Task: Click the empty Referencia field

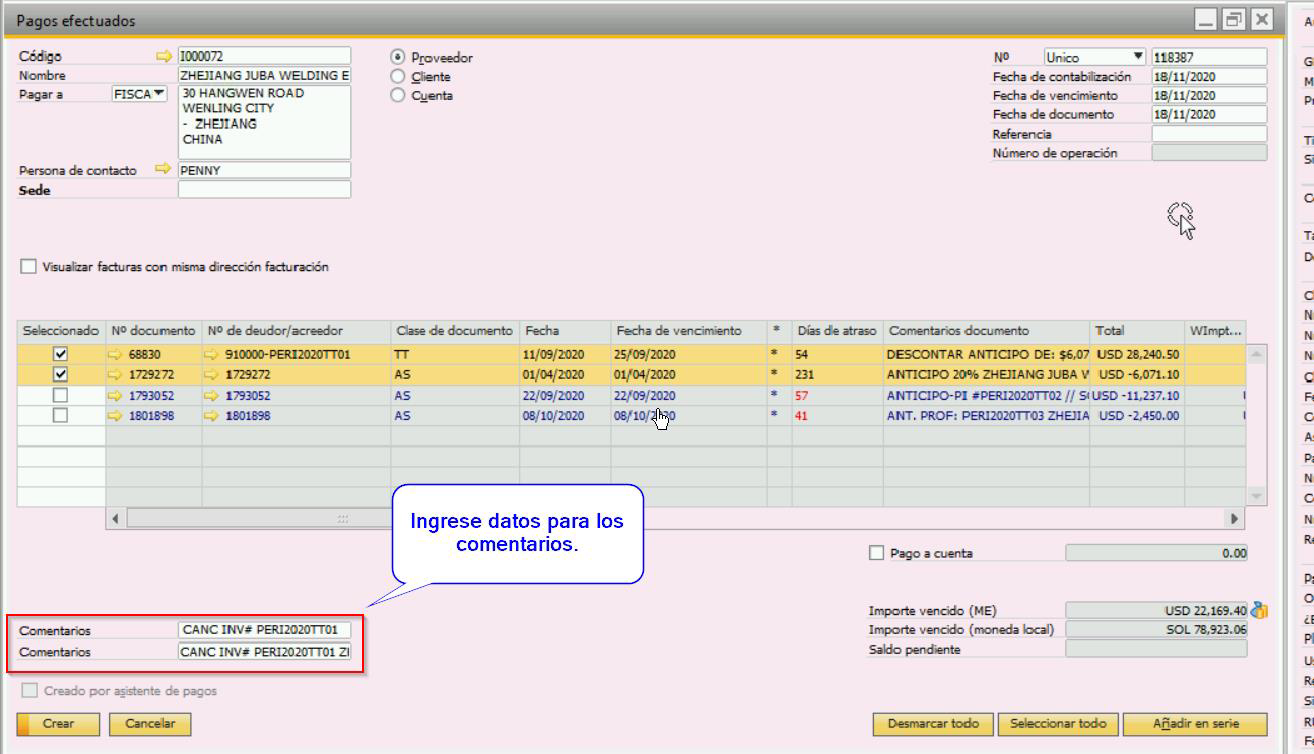Action: (x=1209, y=134)
